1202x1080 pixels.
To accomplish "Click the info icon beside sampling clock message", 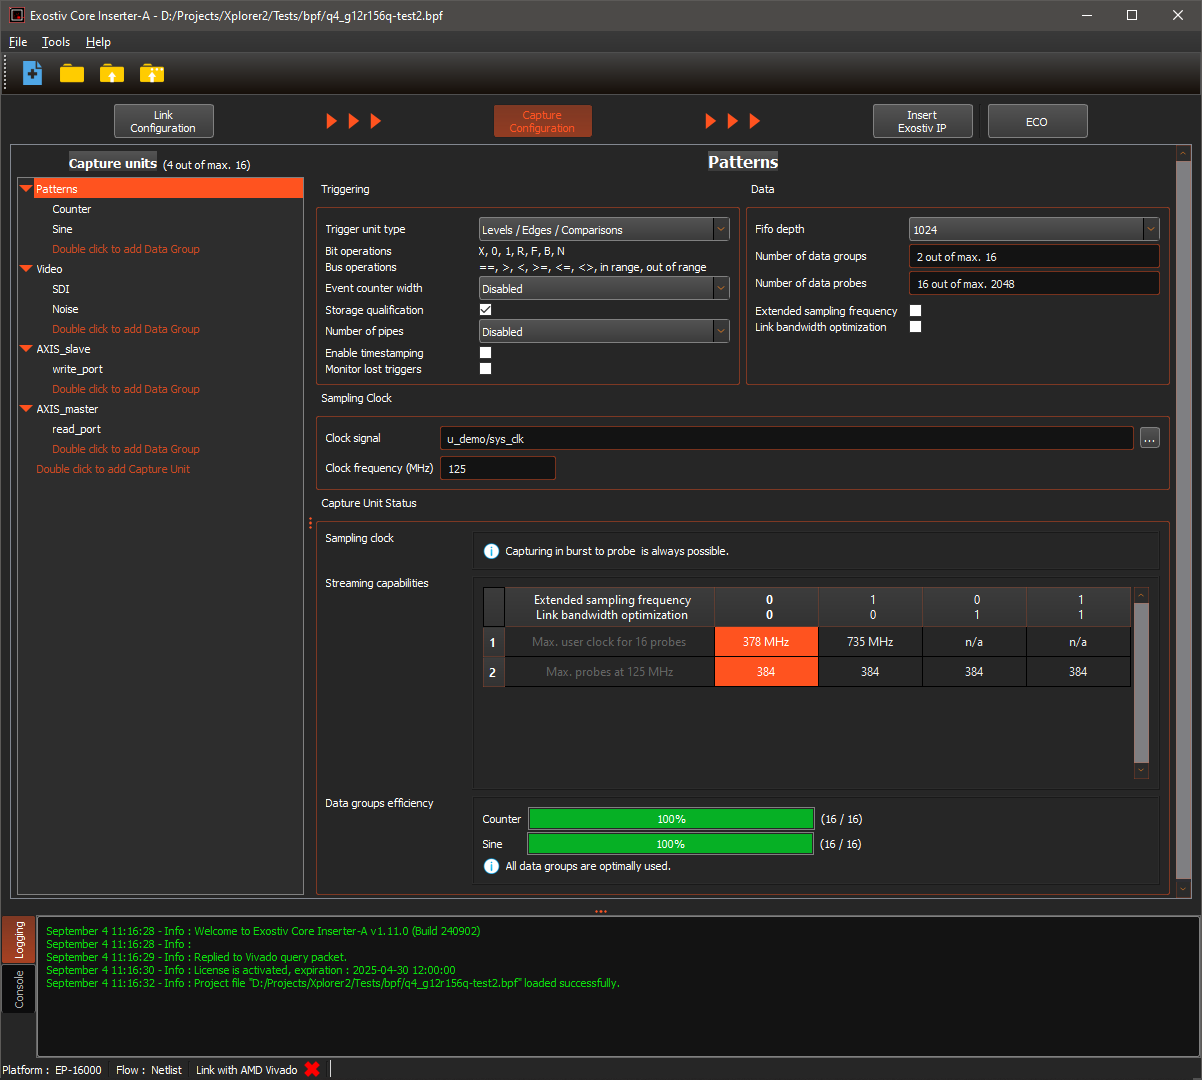I will pos(491,551).
